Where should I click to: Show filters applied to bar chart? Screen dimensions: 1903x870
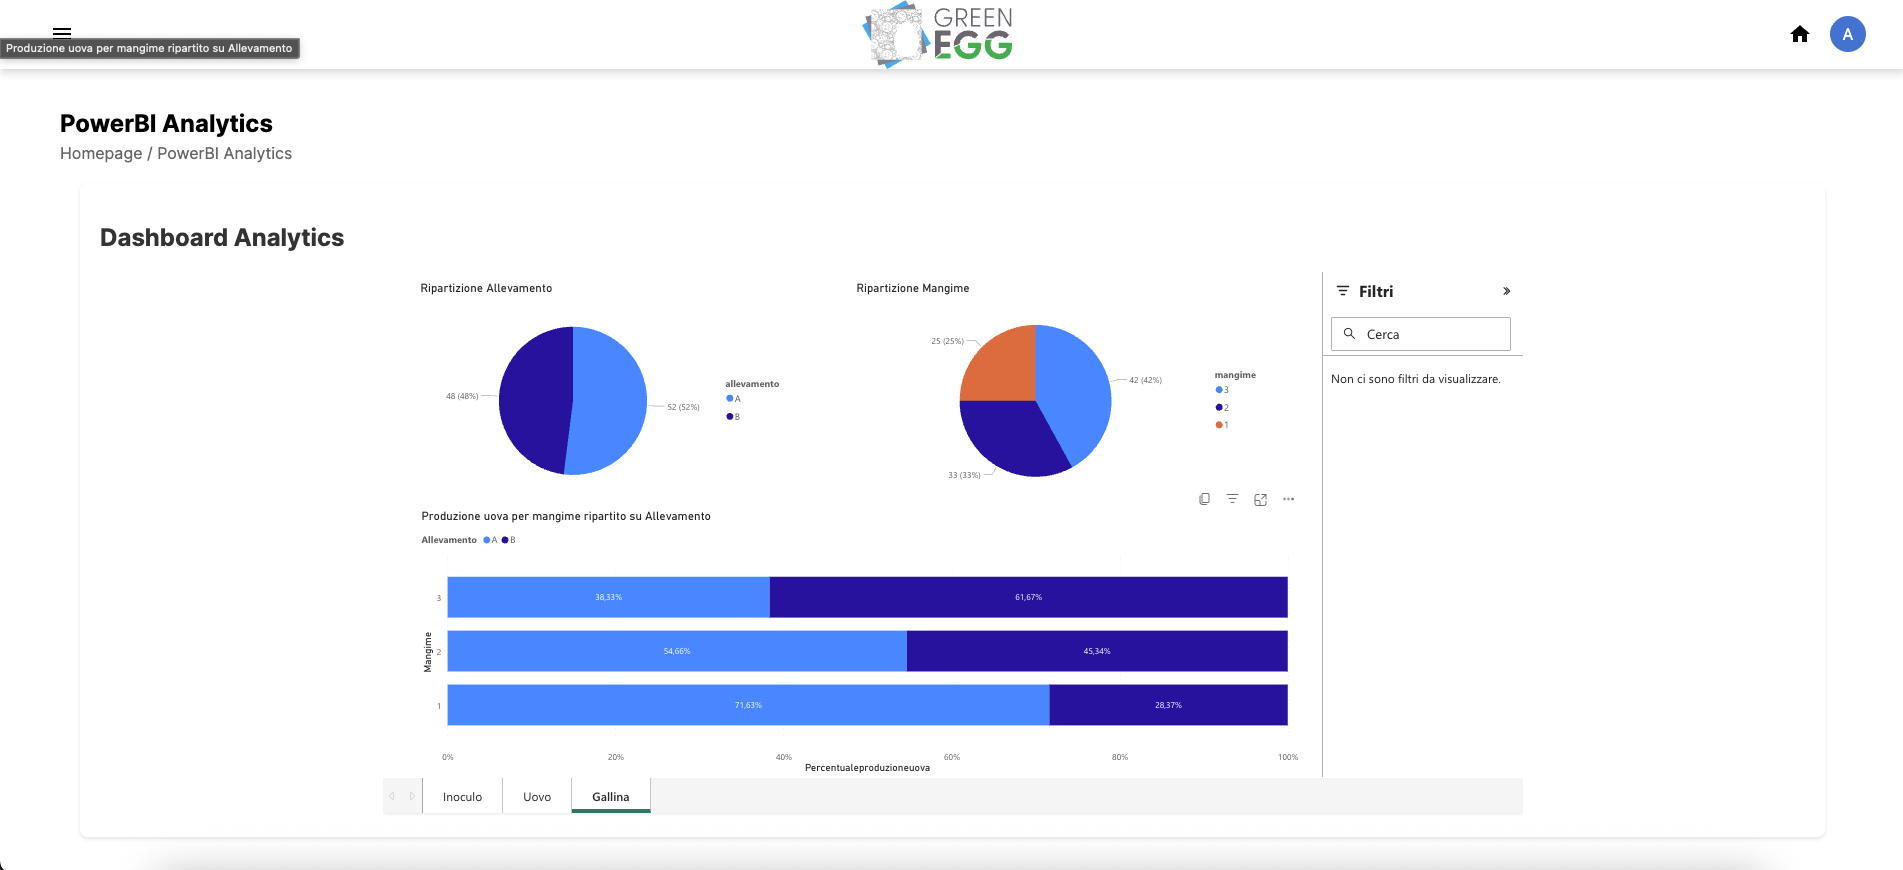click(1232, 499)
